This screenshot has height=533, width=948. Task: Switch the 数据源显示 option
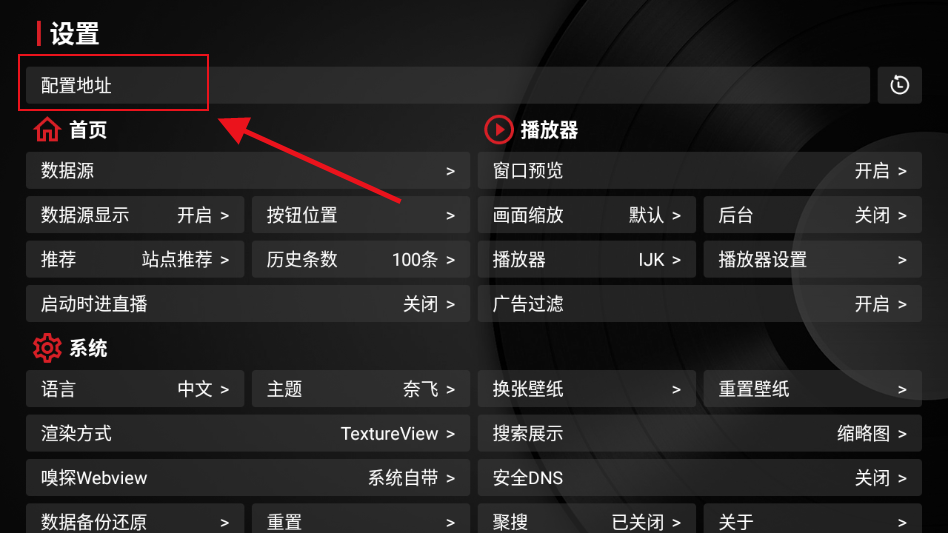coord(135,215)
